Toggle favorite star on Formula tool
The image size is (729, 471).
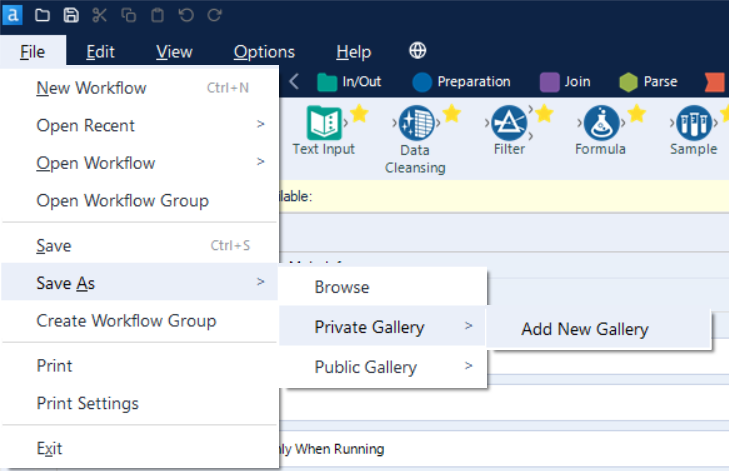pyautogui.click(x=636, y=113)
